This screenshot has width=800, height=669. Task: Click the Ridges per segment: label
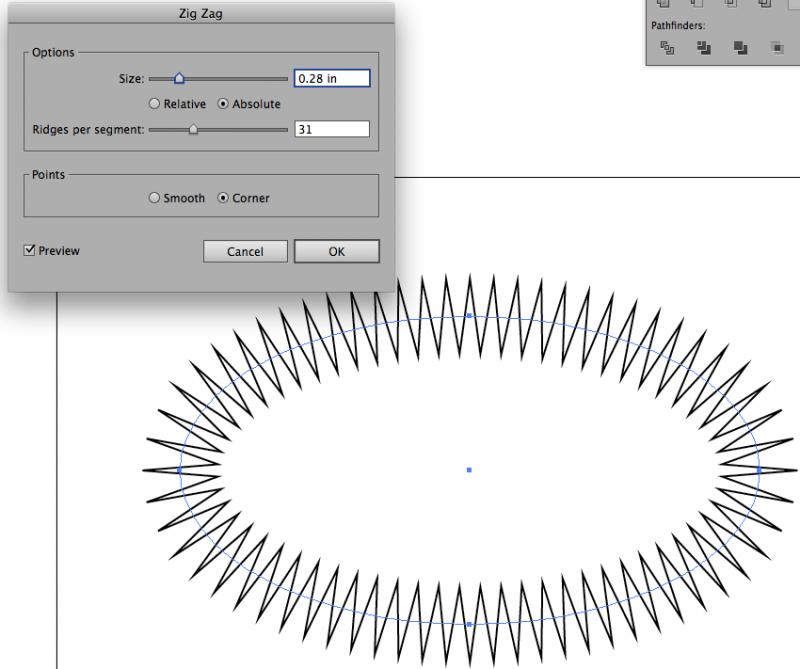(88, 130)
